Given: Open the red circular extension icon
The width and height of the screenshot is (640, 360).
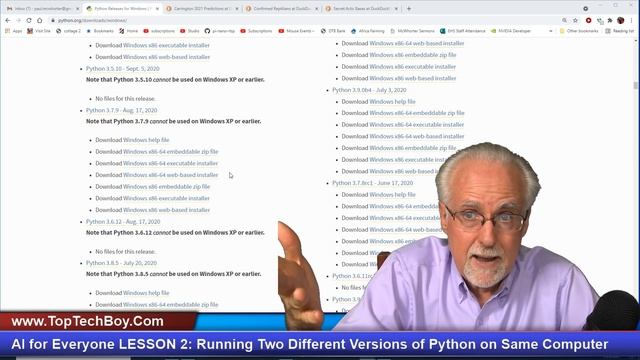Looking at the screenshot, I should [589, 20].
